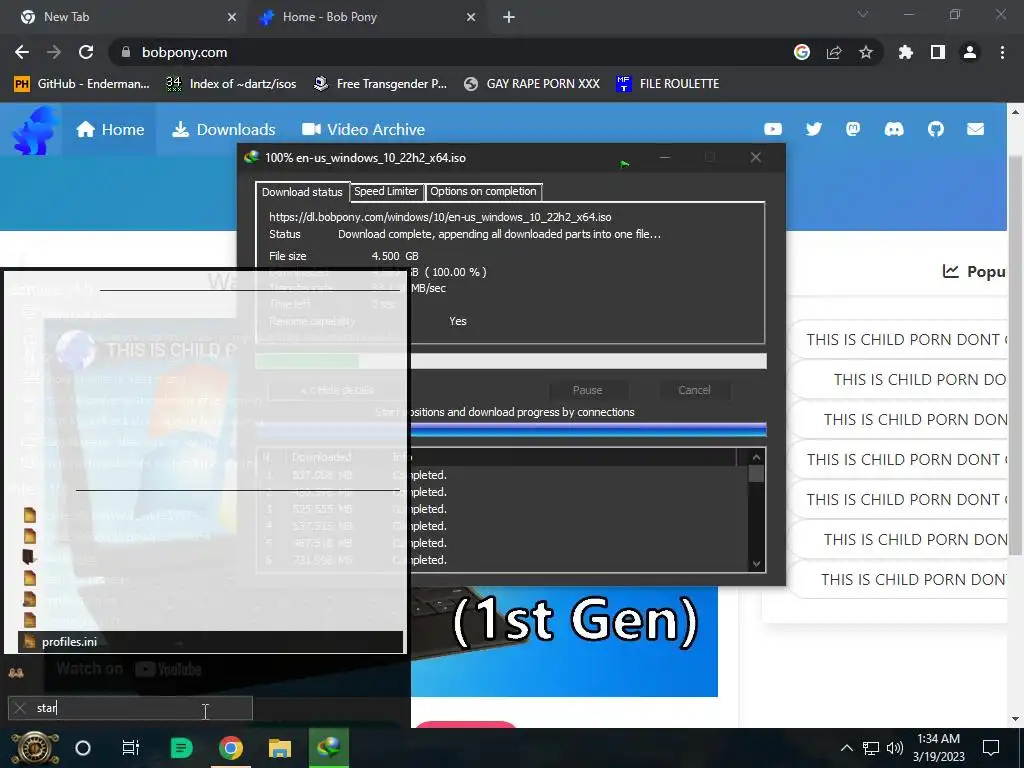Open the Discord icon in site header
The image size is (1024, 768).
894,129
